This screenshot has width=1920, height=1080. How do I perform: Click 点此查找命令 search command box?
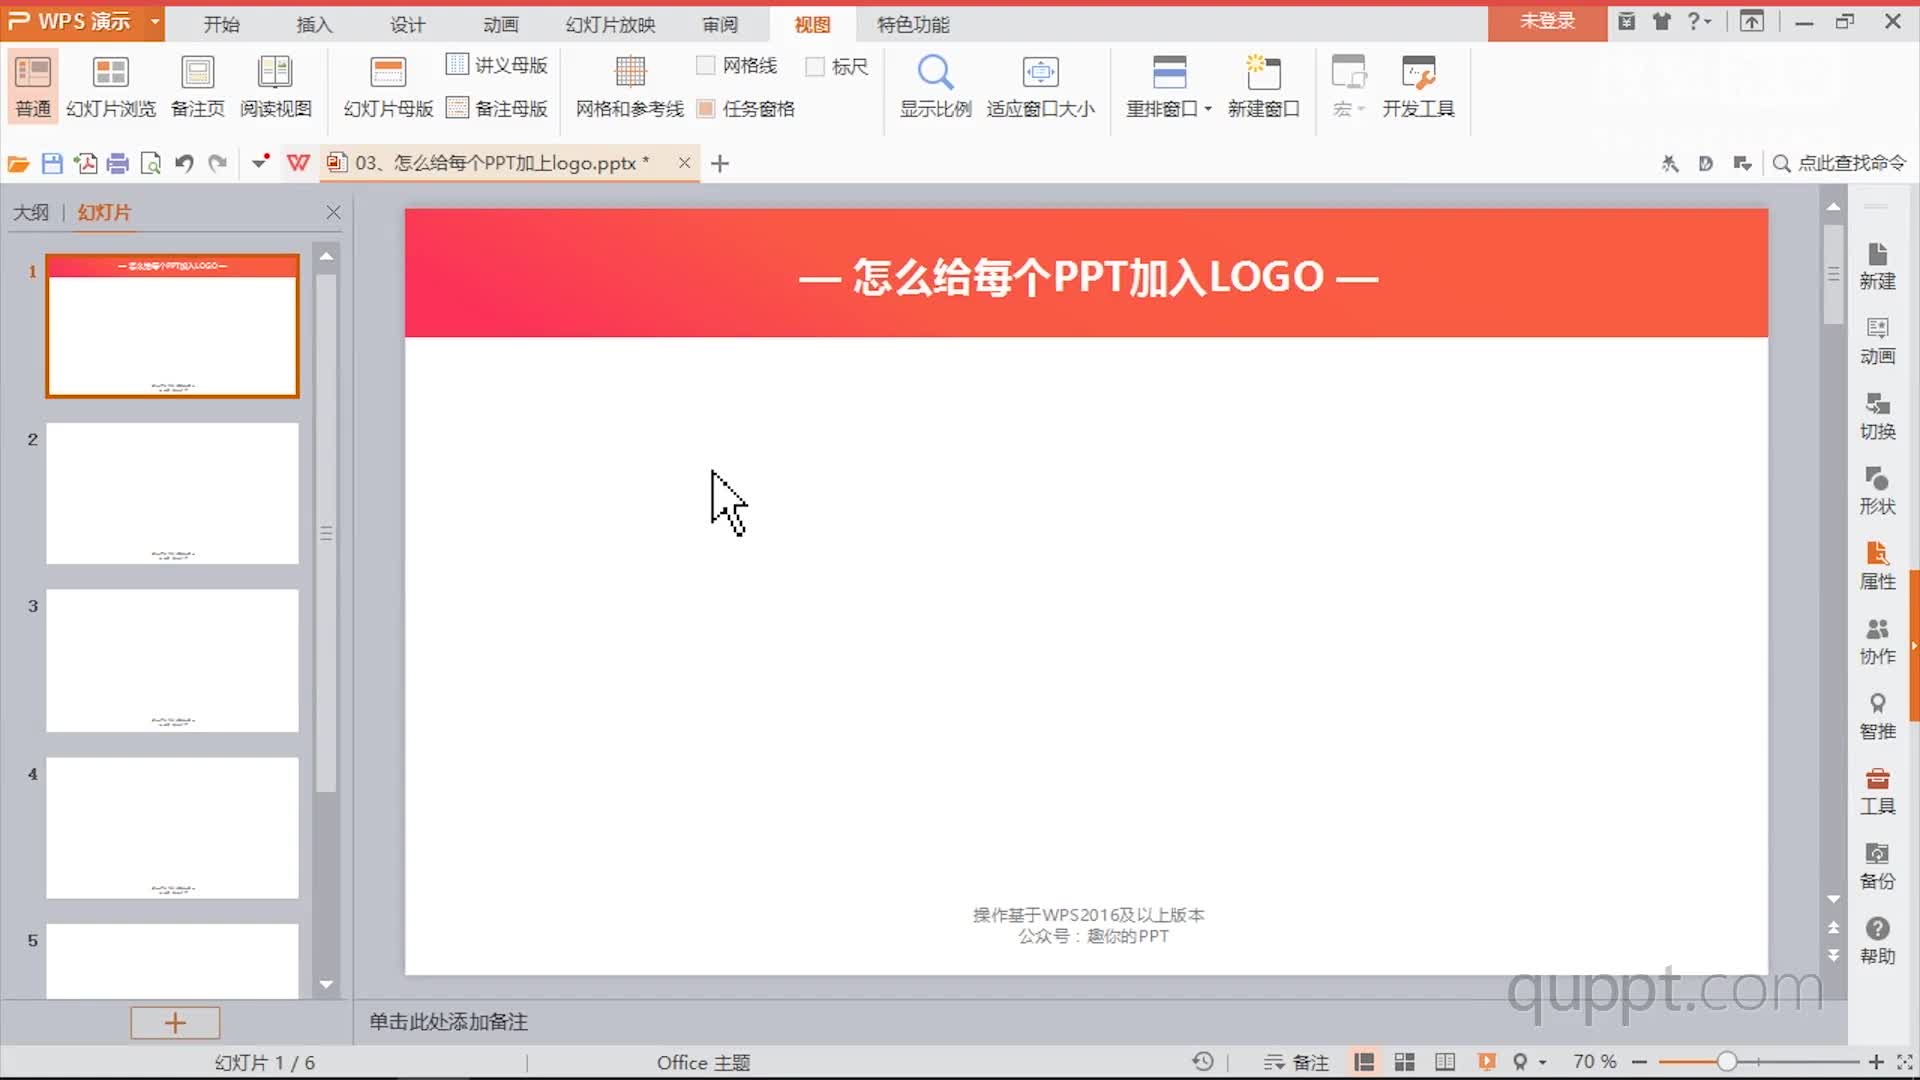click(1839, 163)
